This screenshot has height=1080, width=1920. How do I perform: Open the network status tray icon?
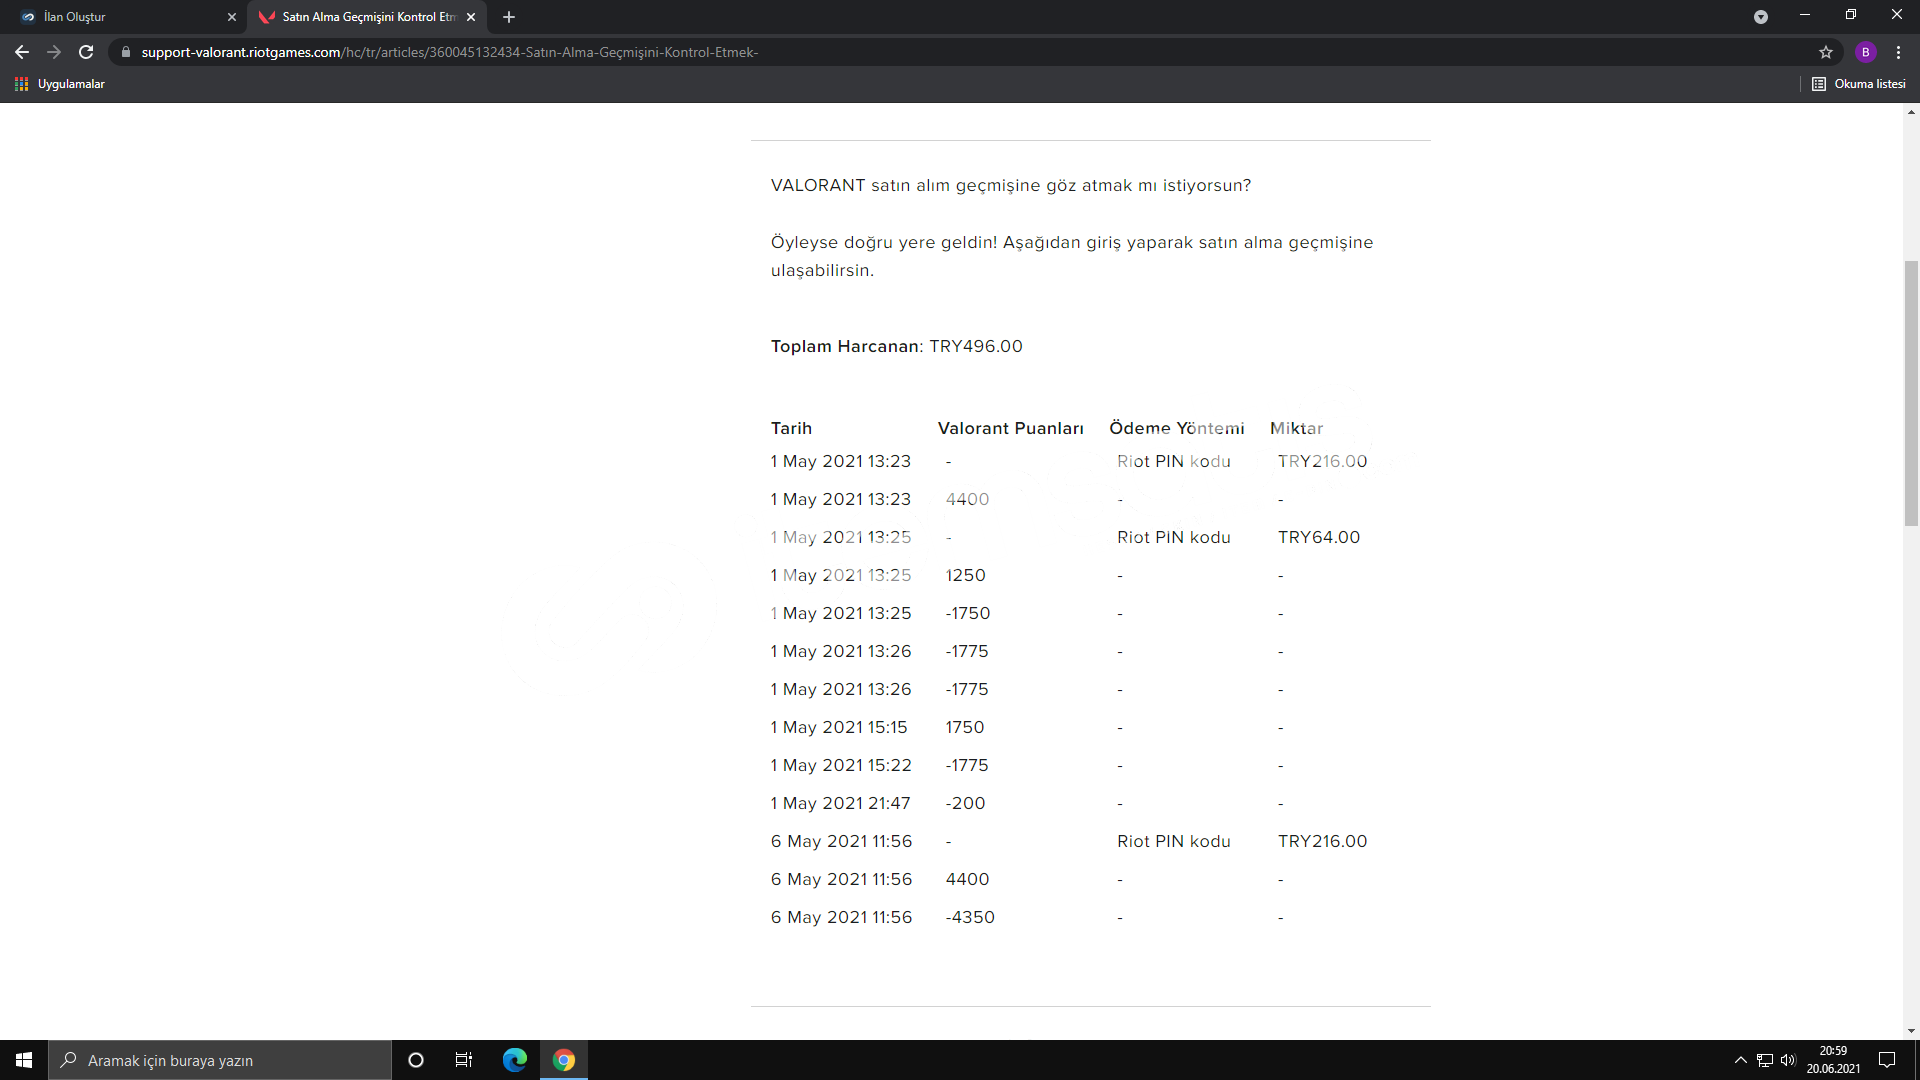click(x=1765, y=1060)
